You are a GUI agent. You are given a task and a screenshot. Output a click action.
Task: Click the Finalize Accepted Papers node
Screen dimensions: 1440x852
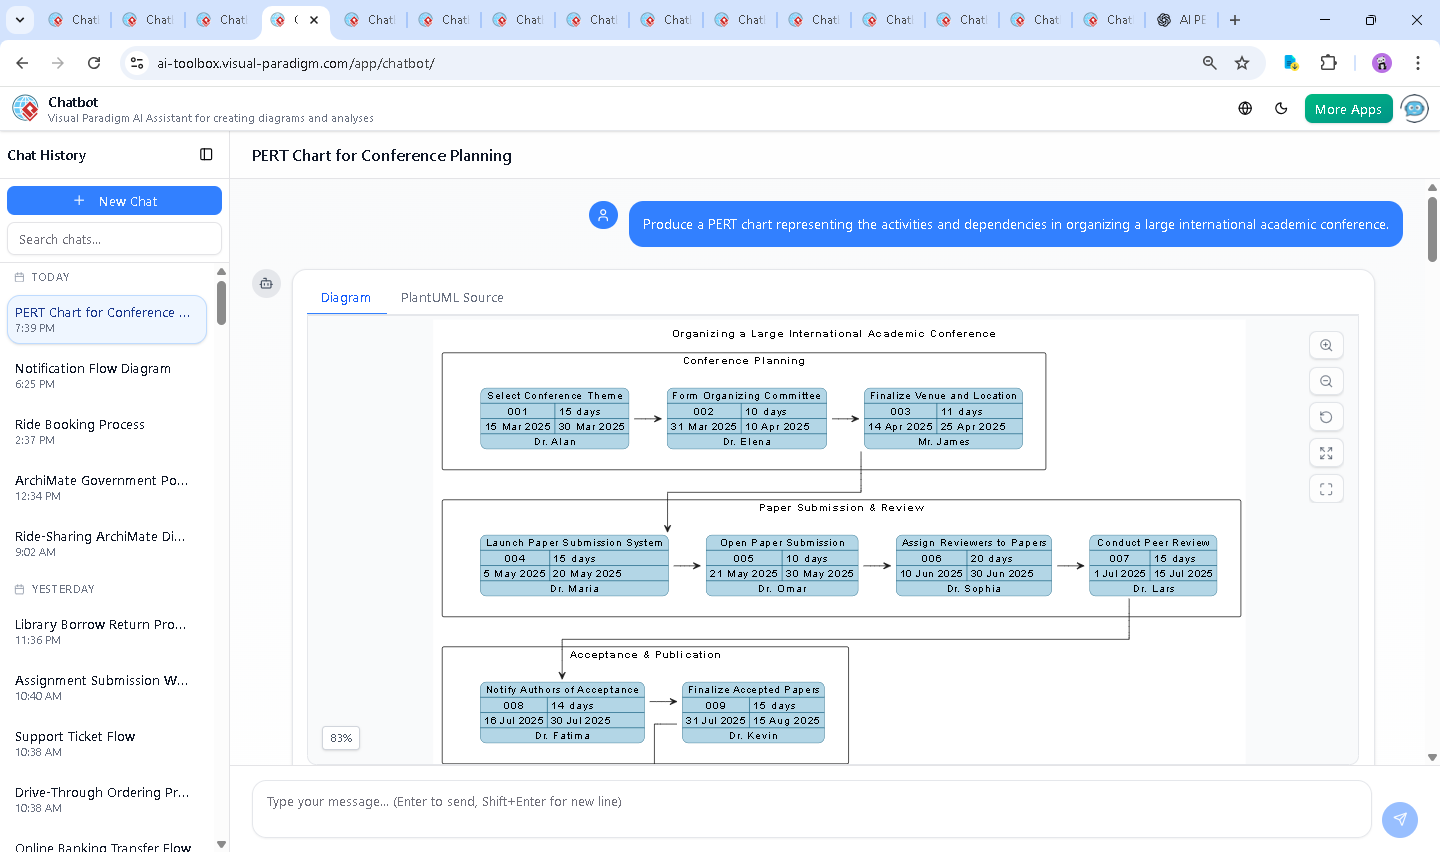coord(753,712)
